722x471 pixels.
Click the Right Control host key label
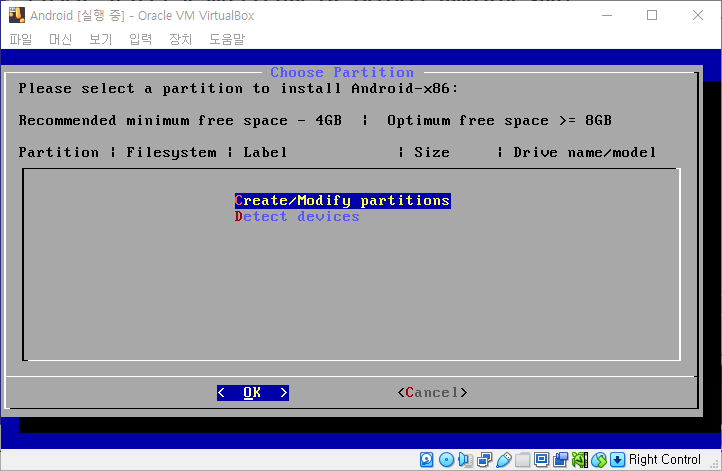click(664, 459)
